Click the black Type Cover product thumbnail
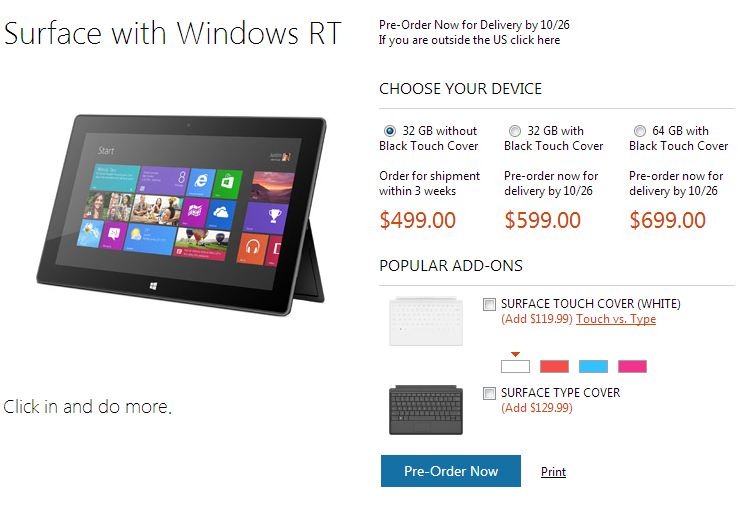The image size is (750, 516). 426,410
